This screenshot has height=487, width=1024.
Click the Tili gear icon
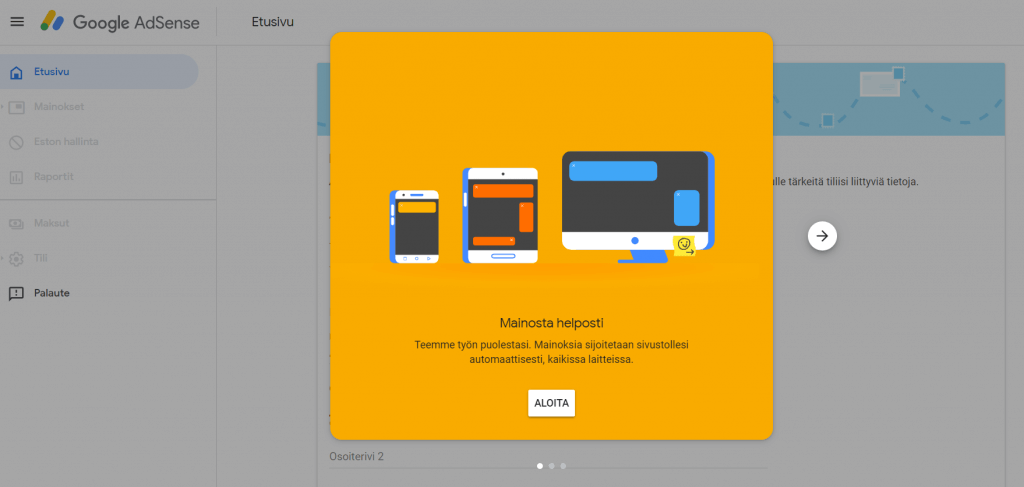16,258
